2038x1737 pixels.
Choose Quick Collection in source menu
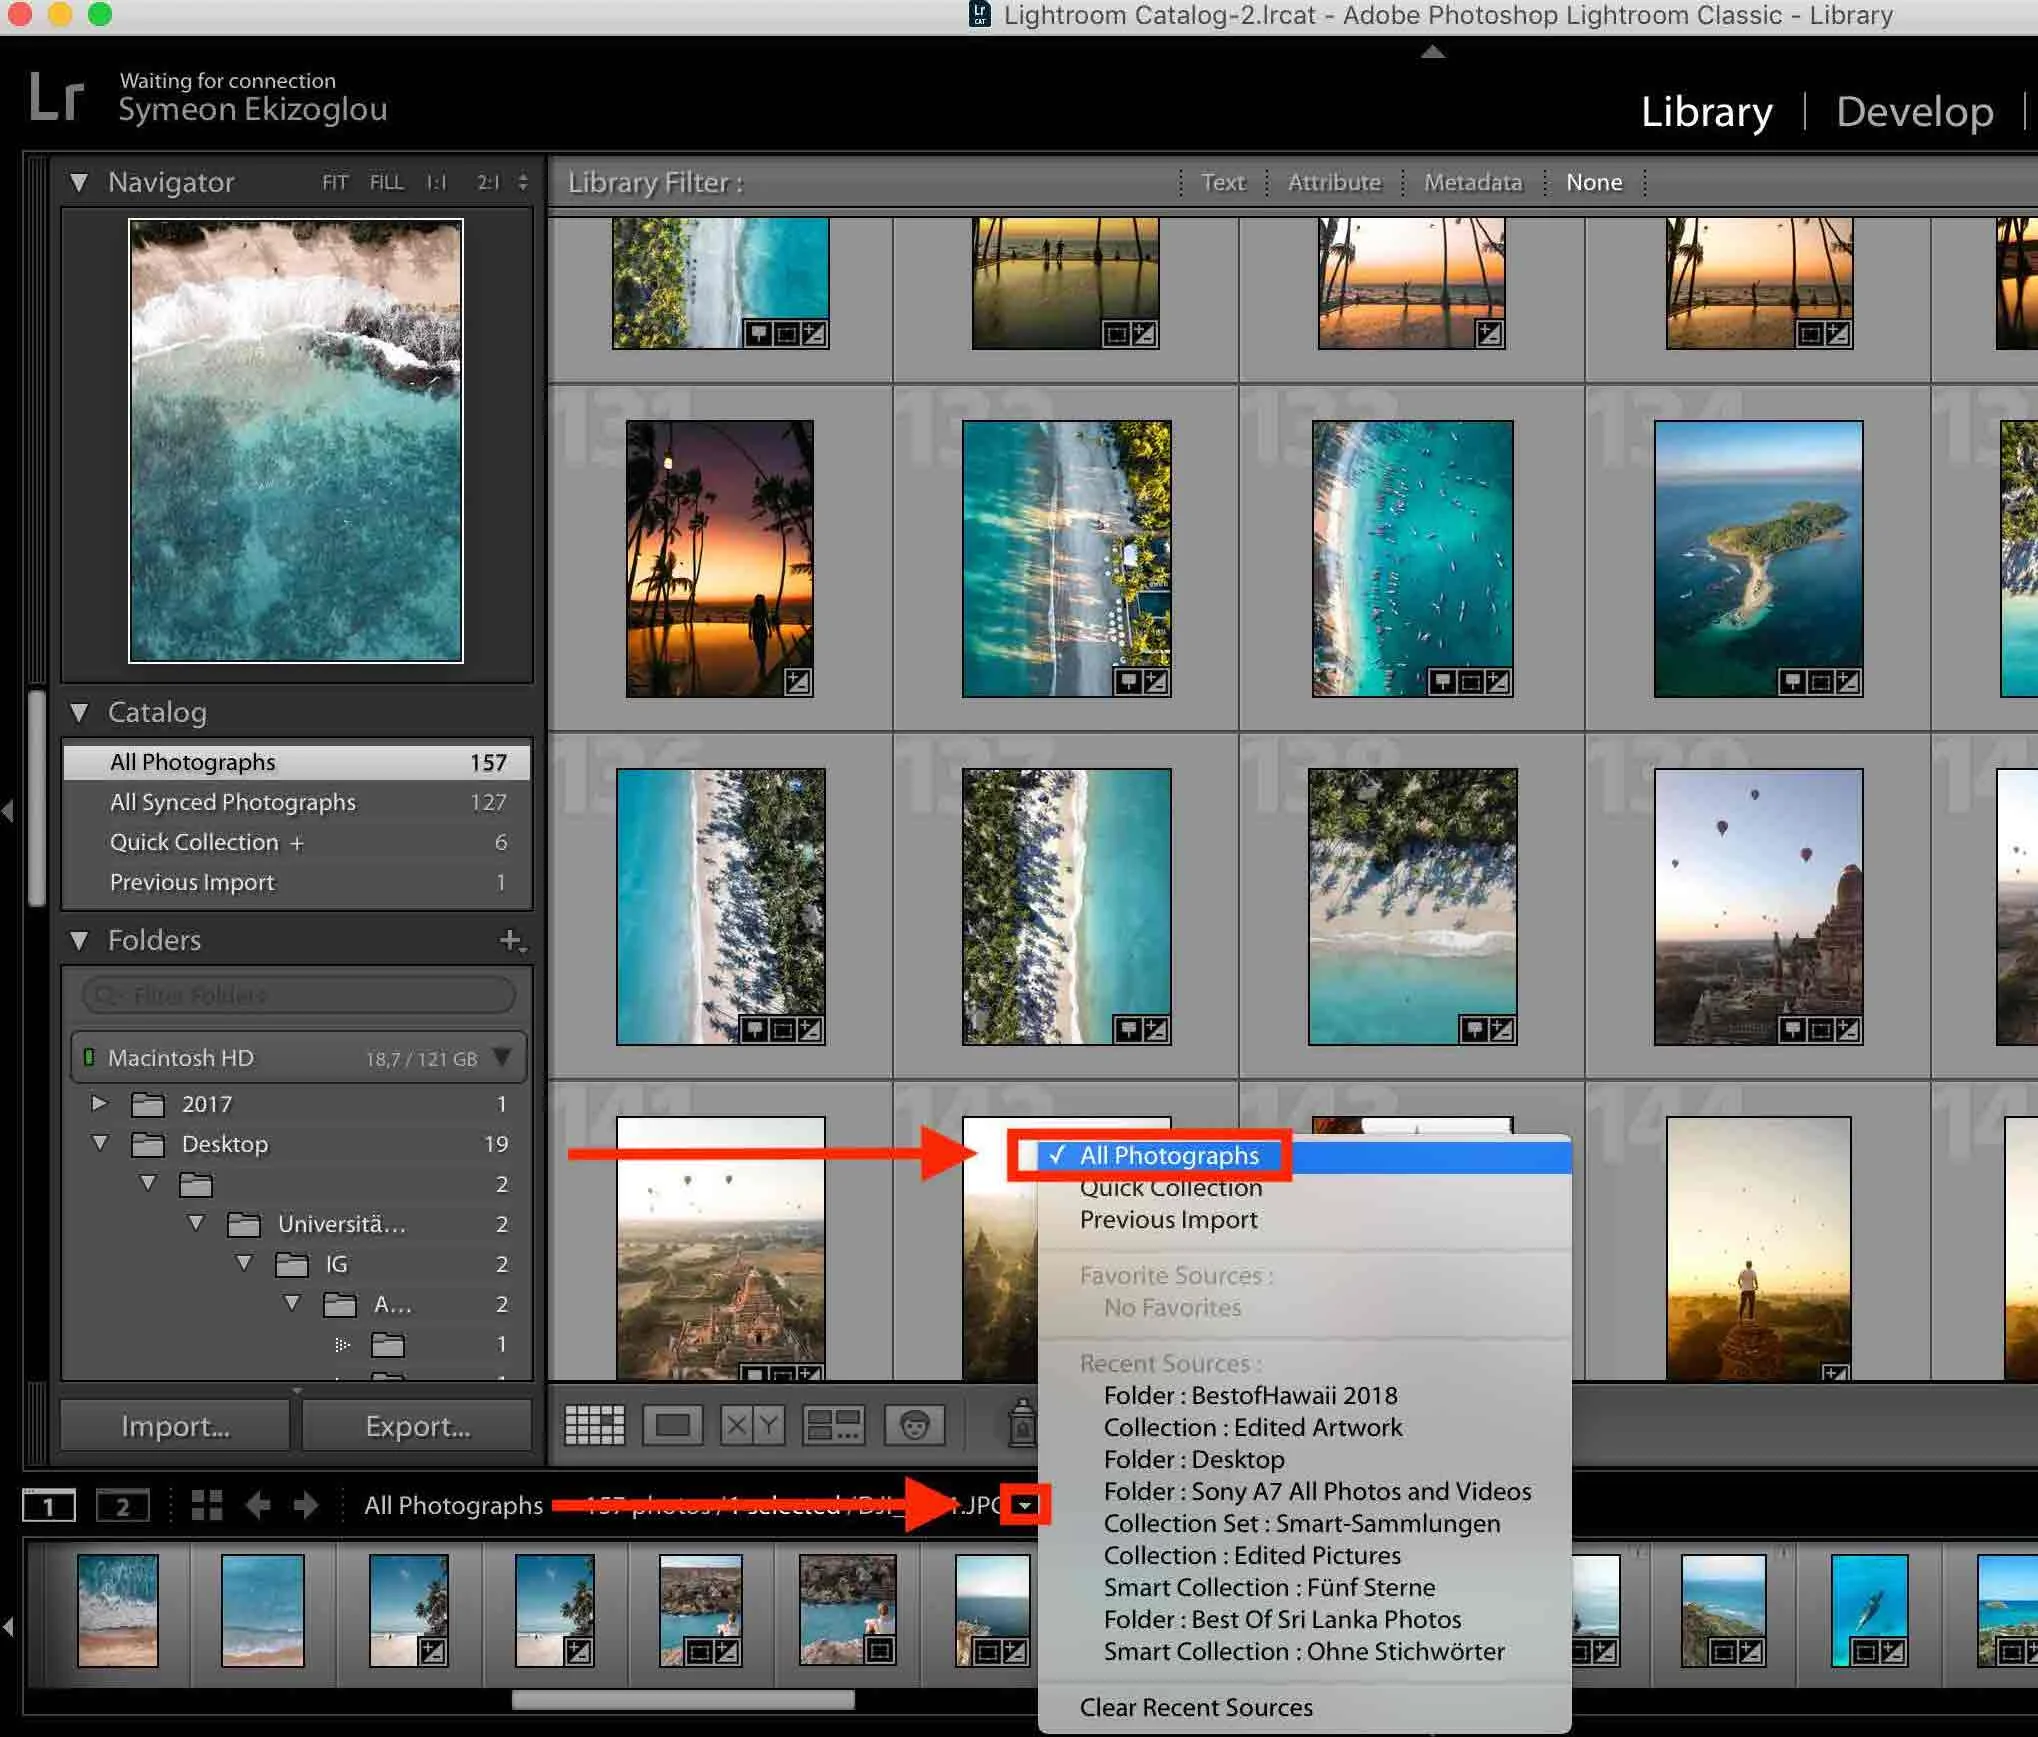coord(1304,1188)
